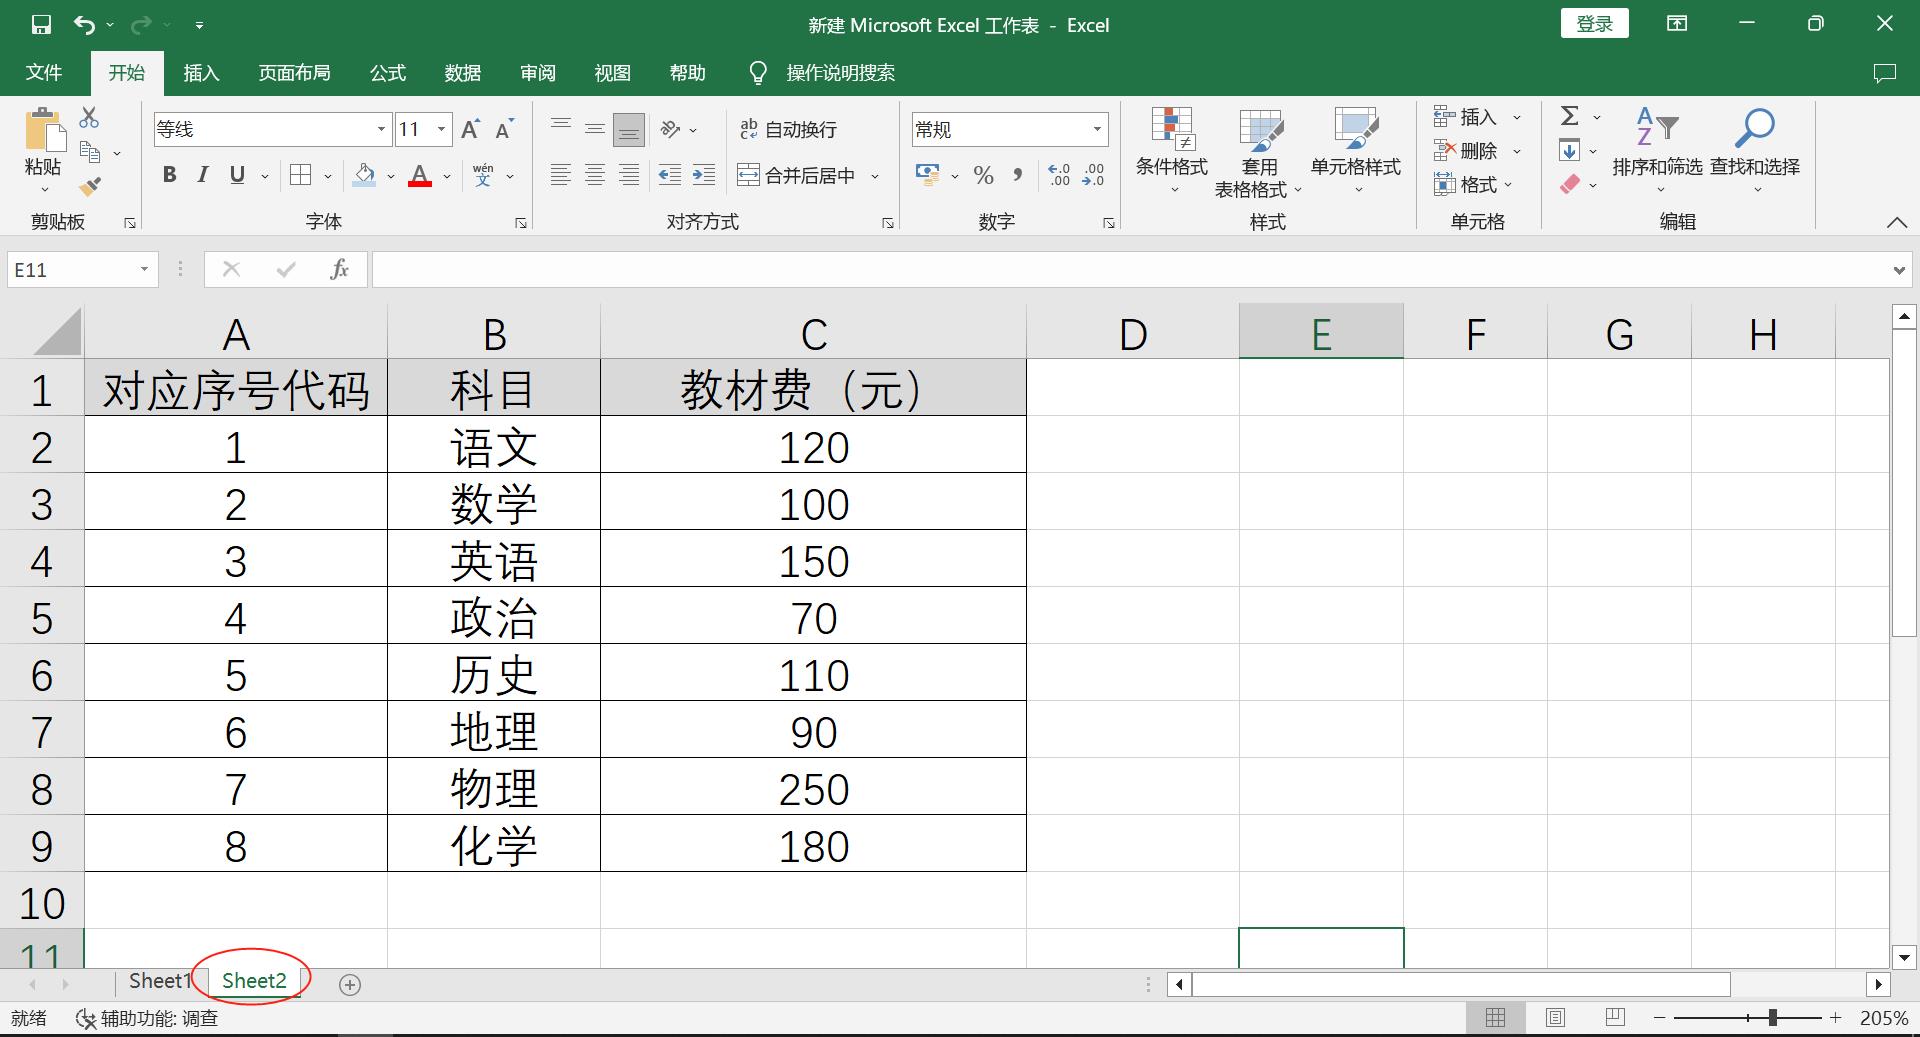The height and width of the screenshot is (1037, 1920).
Task: Click the text orientation icon
Action: point(670,129)
